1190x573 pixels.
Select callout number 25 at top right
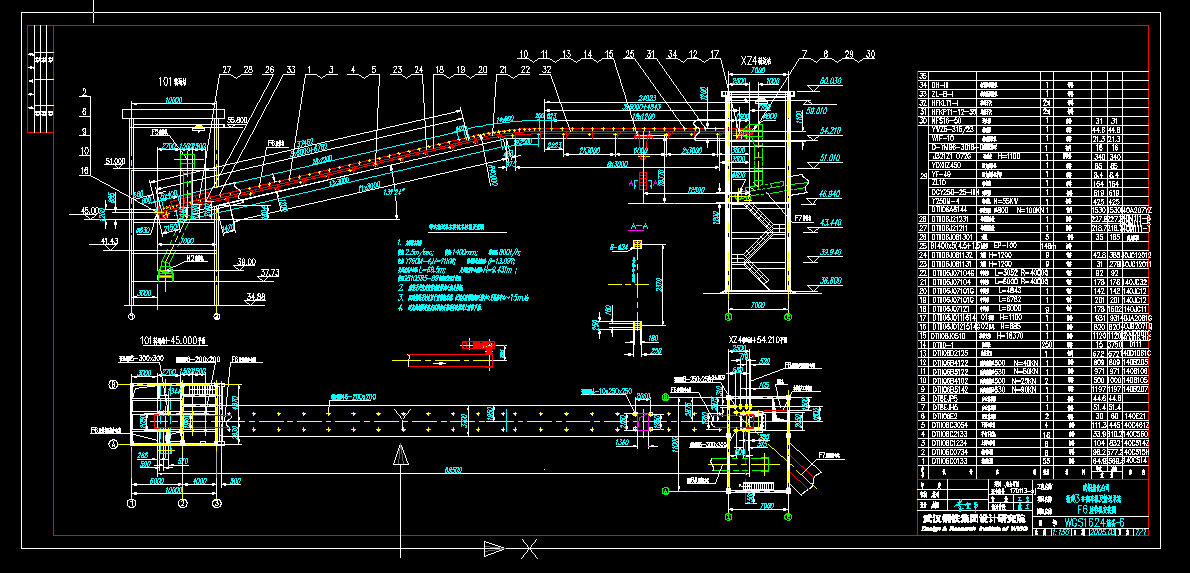(x=630, y=55)
